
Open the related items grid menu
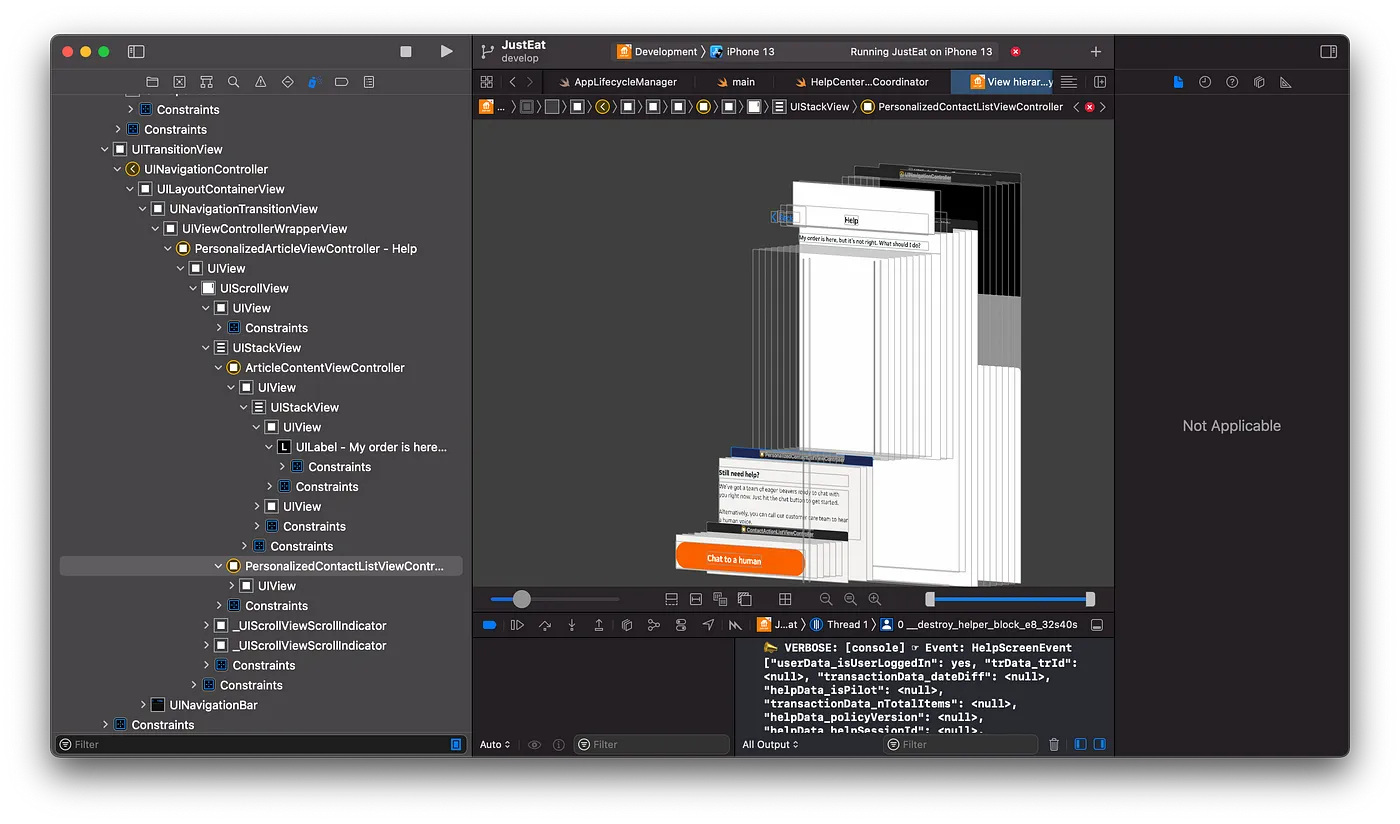pos(486,82)
